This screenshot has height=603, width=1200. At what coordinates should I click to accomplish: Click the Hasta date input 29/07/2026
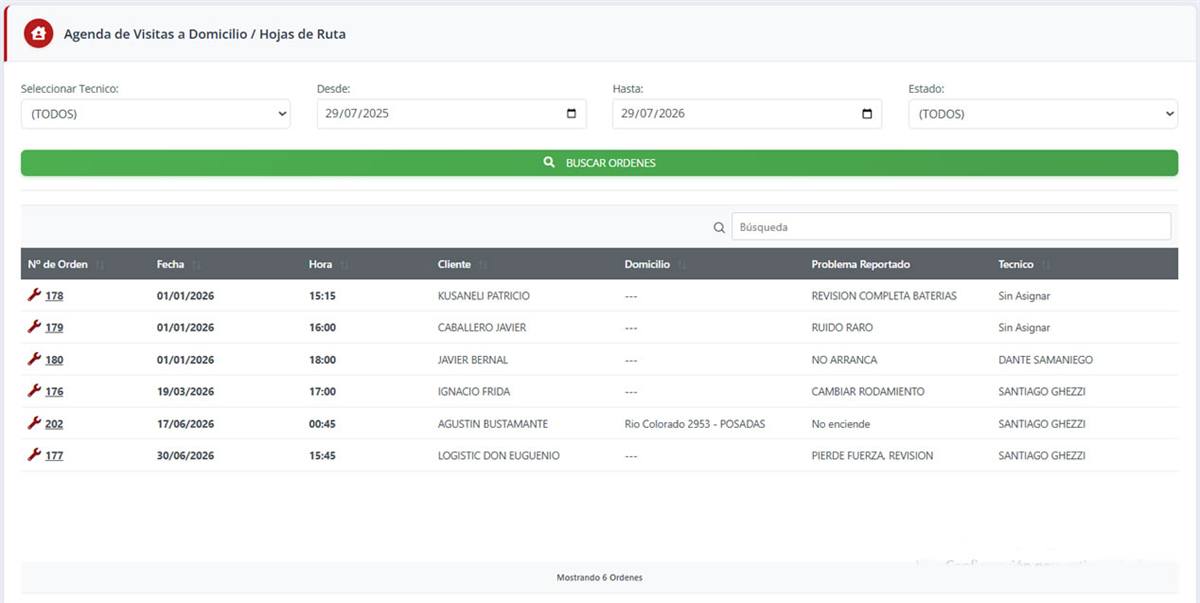coord(747,114)
